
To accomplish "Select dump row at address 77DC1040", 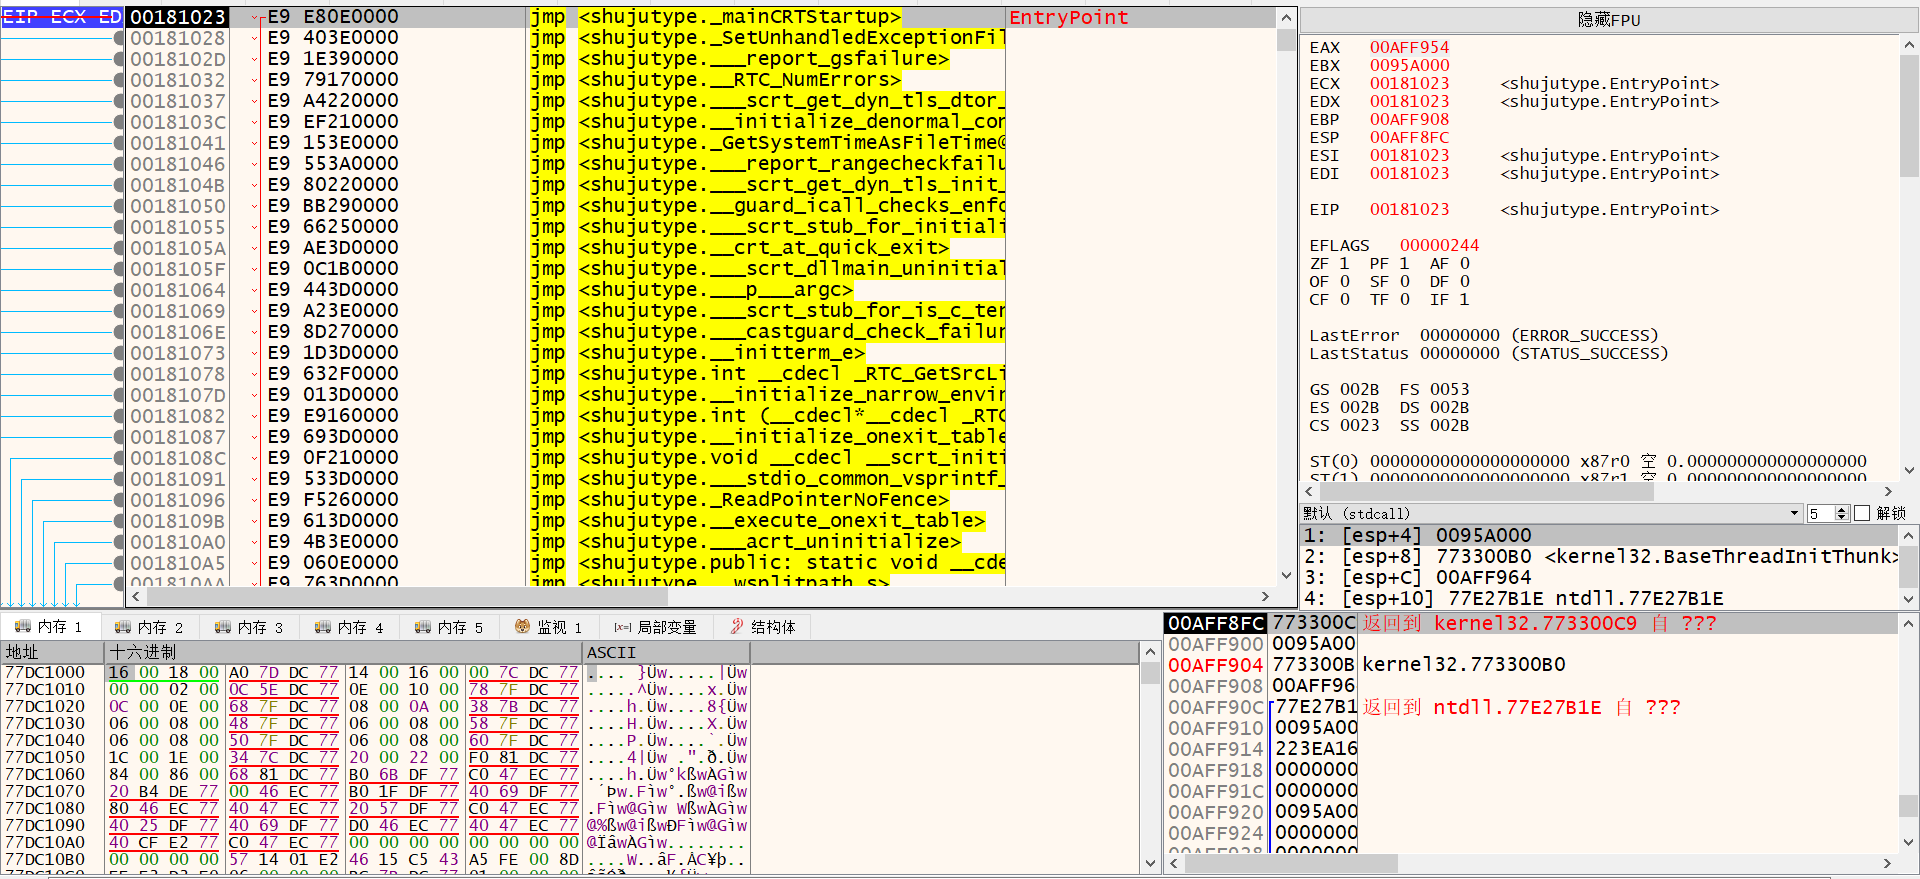I will (376, 740).
